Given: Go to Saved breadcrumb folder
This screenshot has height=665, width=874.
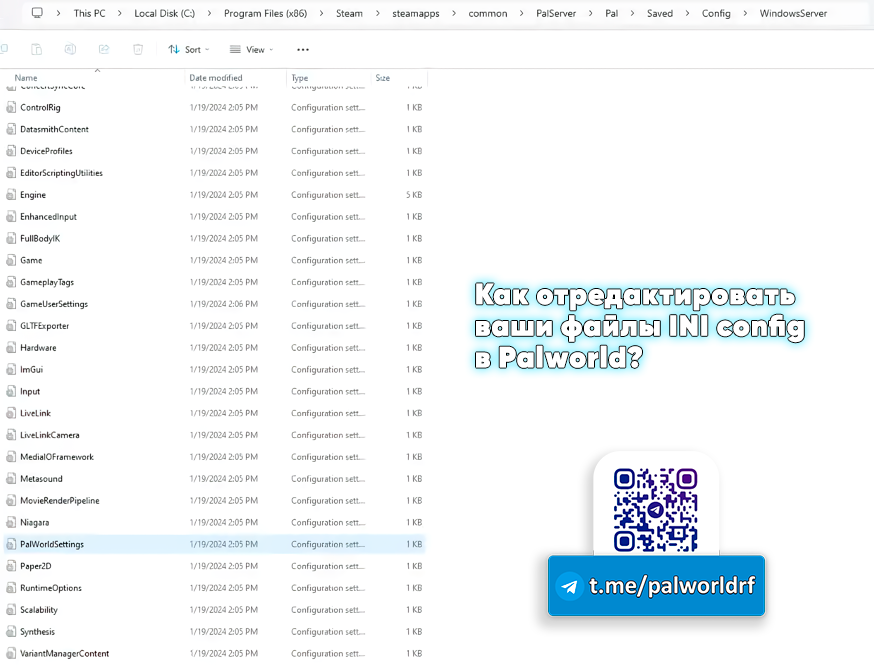Looking at the screenshot, I should click(660, 13).
